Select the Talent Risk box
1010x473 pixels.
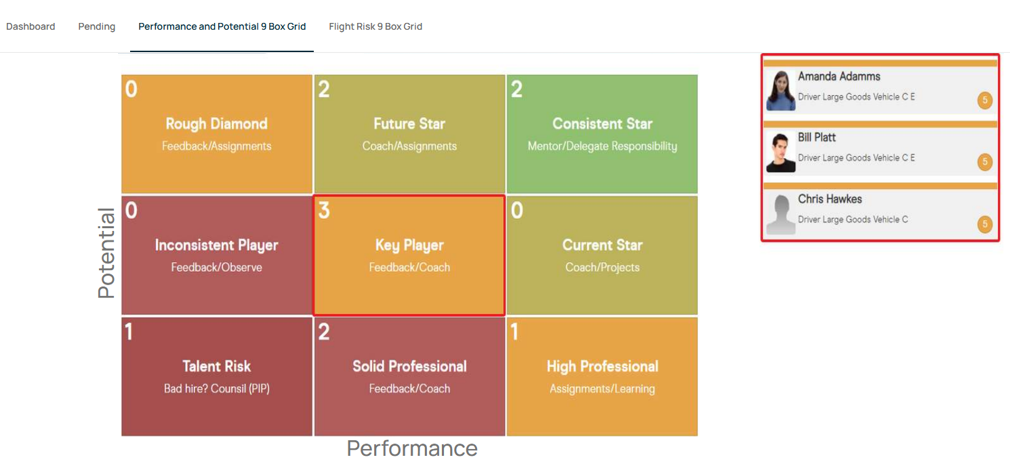tap(216, 376)
